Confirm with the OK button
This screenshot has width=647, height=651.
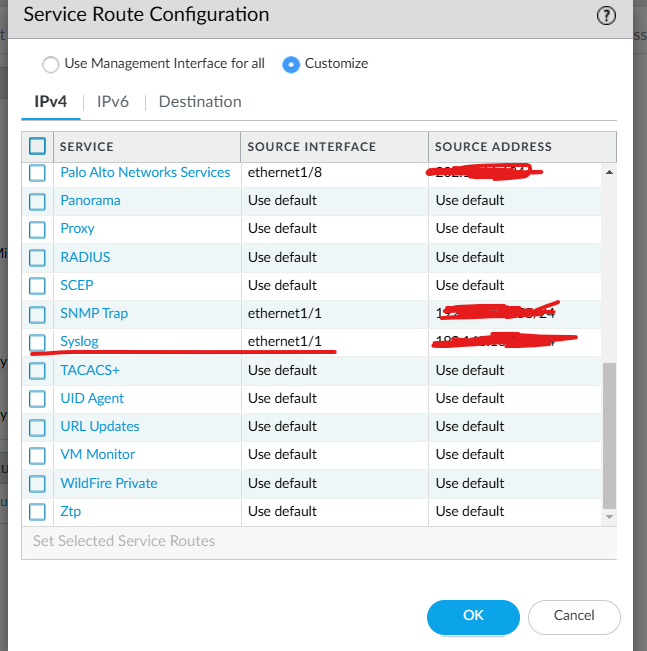(473, 617)
